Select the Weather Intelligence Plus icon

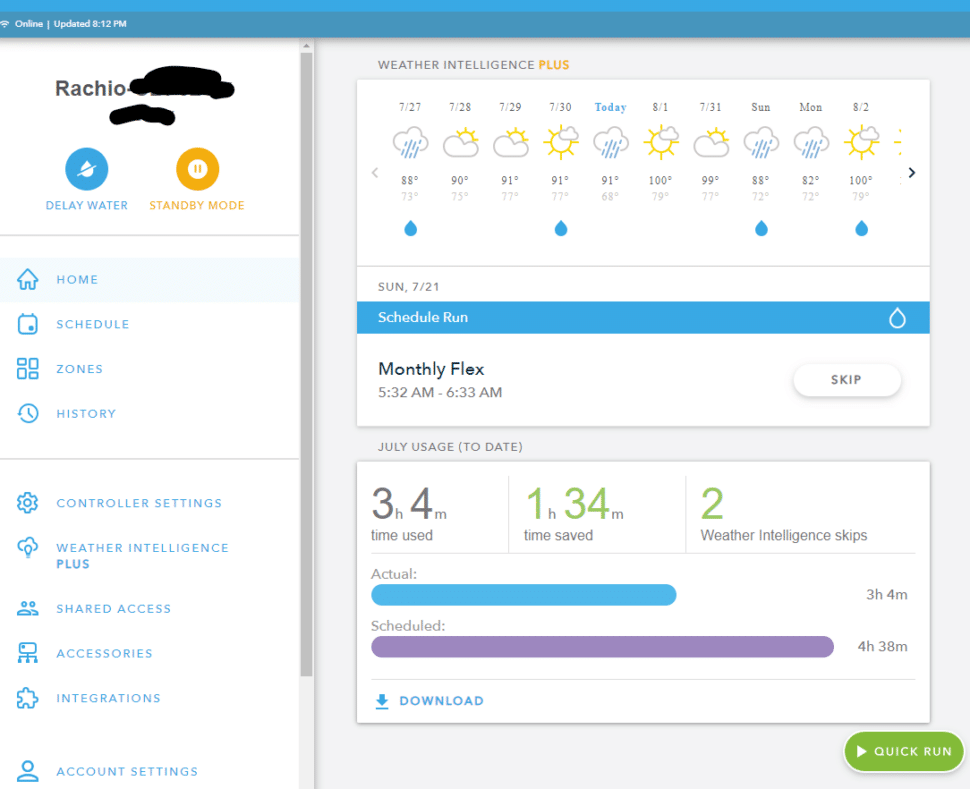(x=29, y=549)
